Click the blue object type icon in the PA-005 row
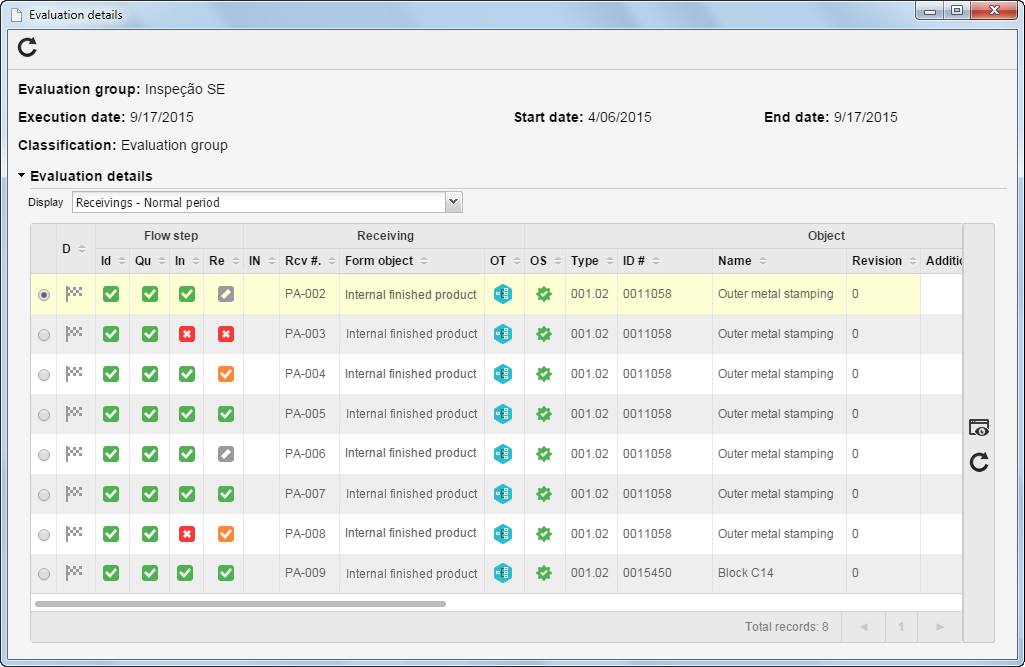1025x667 pixels. click(503, 414)
